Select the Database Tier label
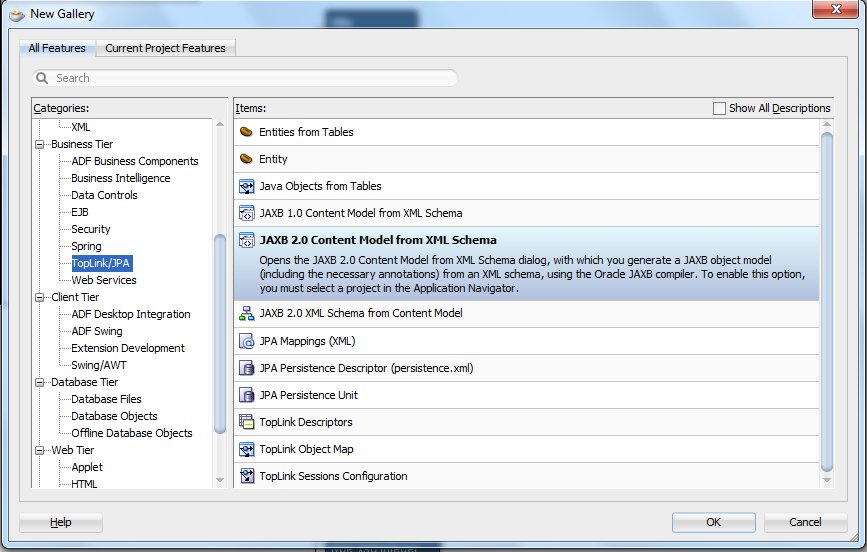Image resolution: width=867 pixels, height=552 pixels. coord(85,382)
